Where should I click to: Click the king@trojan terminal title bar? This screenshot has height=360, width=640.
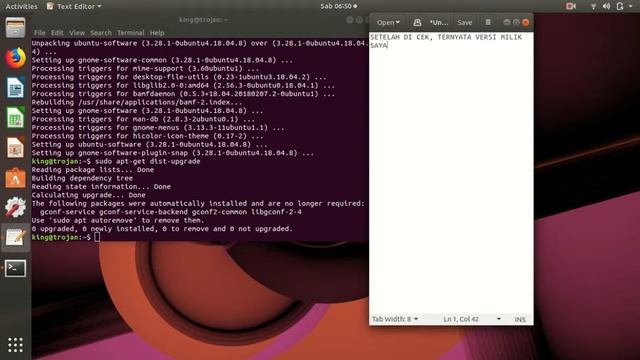click(203, 20)
